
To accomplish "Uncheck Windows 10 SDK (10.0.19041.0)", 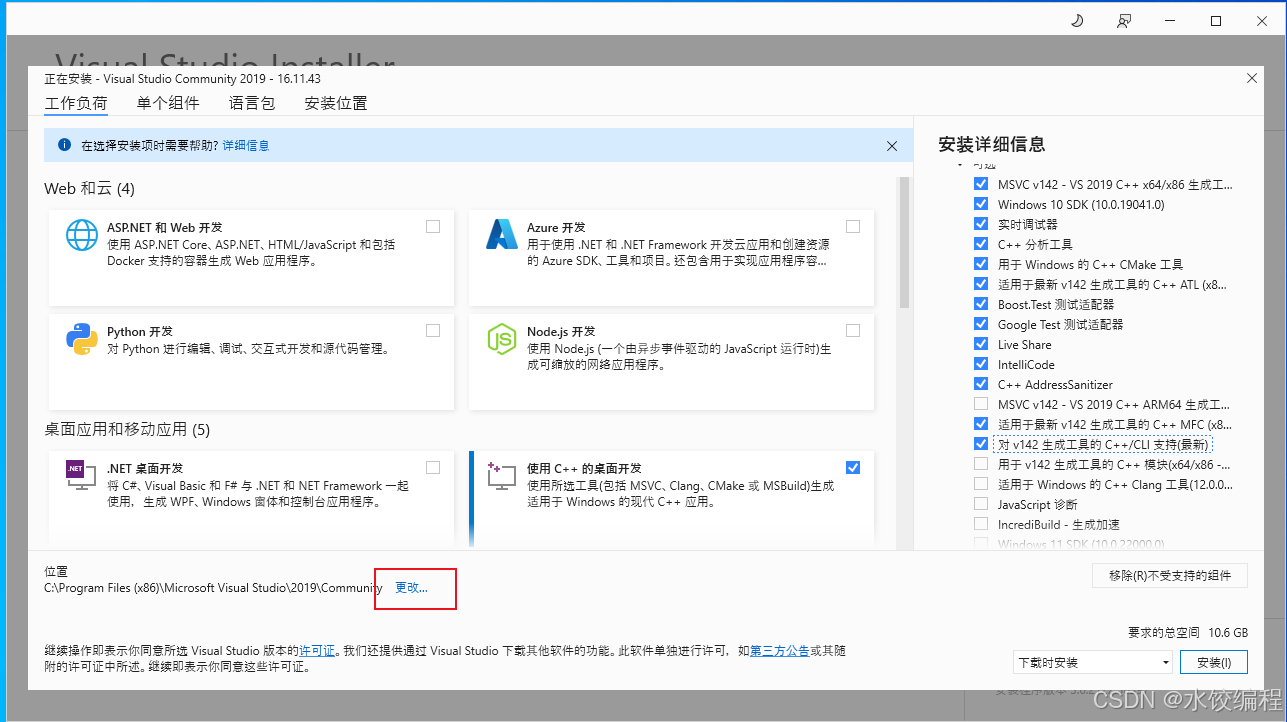I will tap(980, 204).
